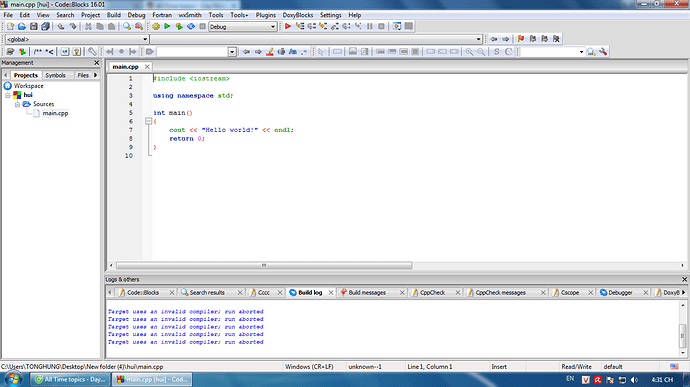Run program with green play icon

pos(167,27)
